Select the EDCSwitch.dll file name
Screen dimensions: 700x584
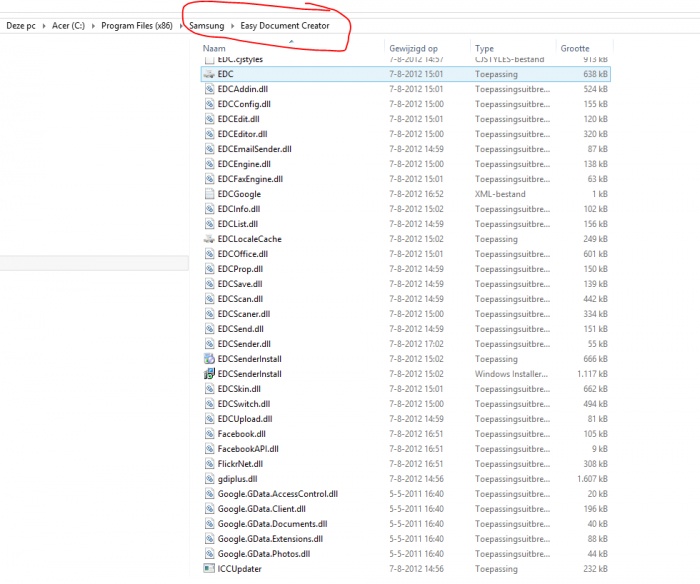(244, 404)
